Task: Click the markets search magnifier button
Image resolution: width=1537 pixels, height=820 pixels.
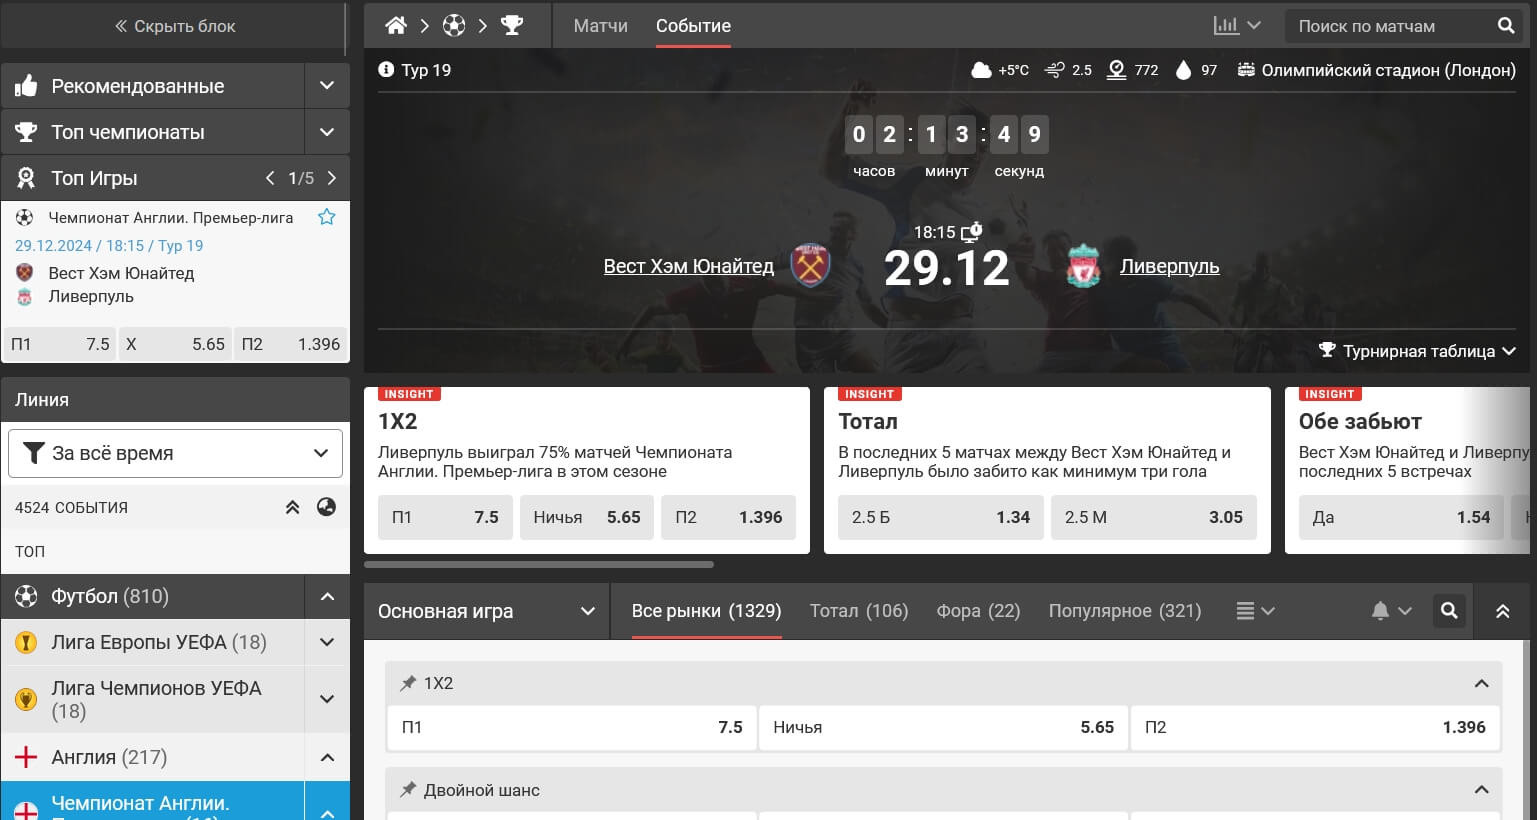Action: [1449, 611]
